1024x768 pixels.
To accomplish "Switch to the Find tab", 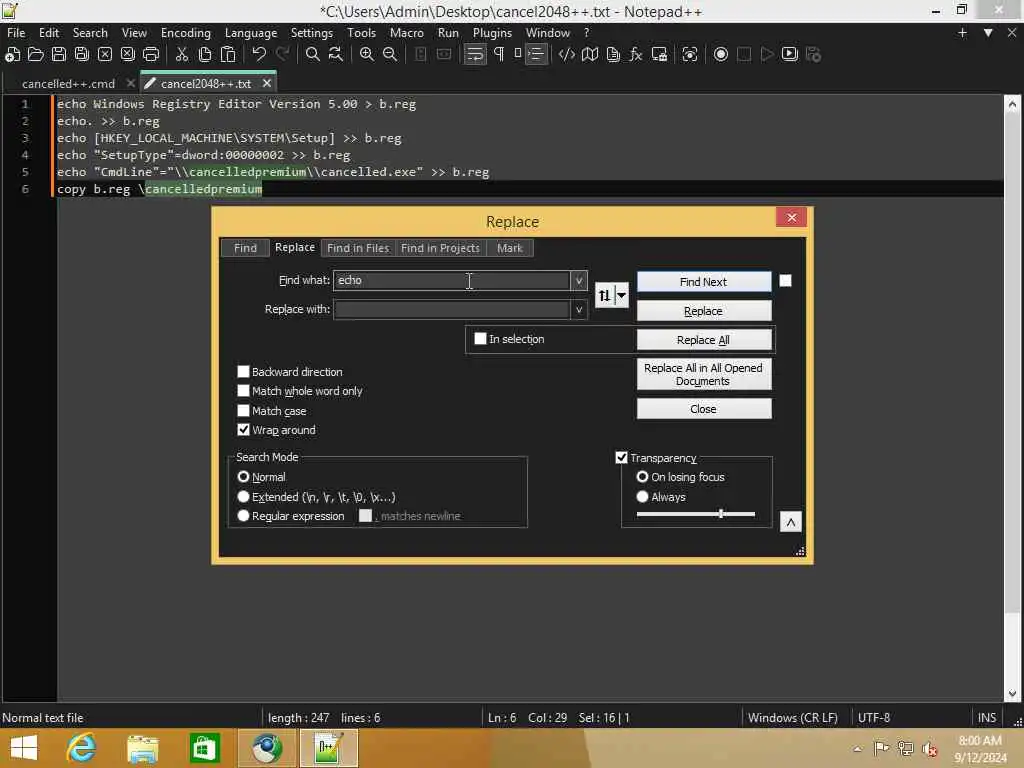I will 245,248.
